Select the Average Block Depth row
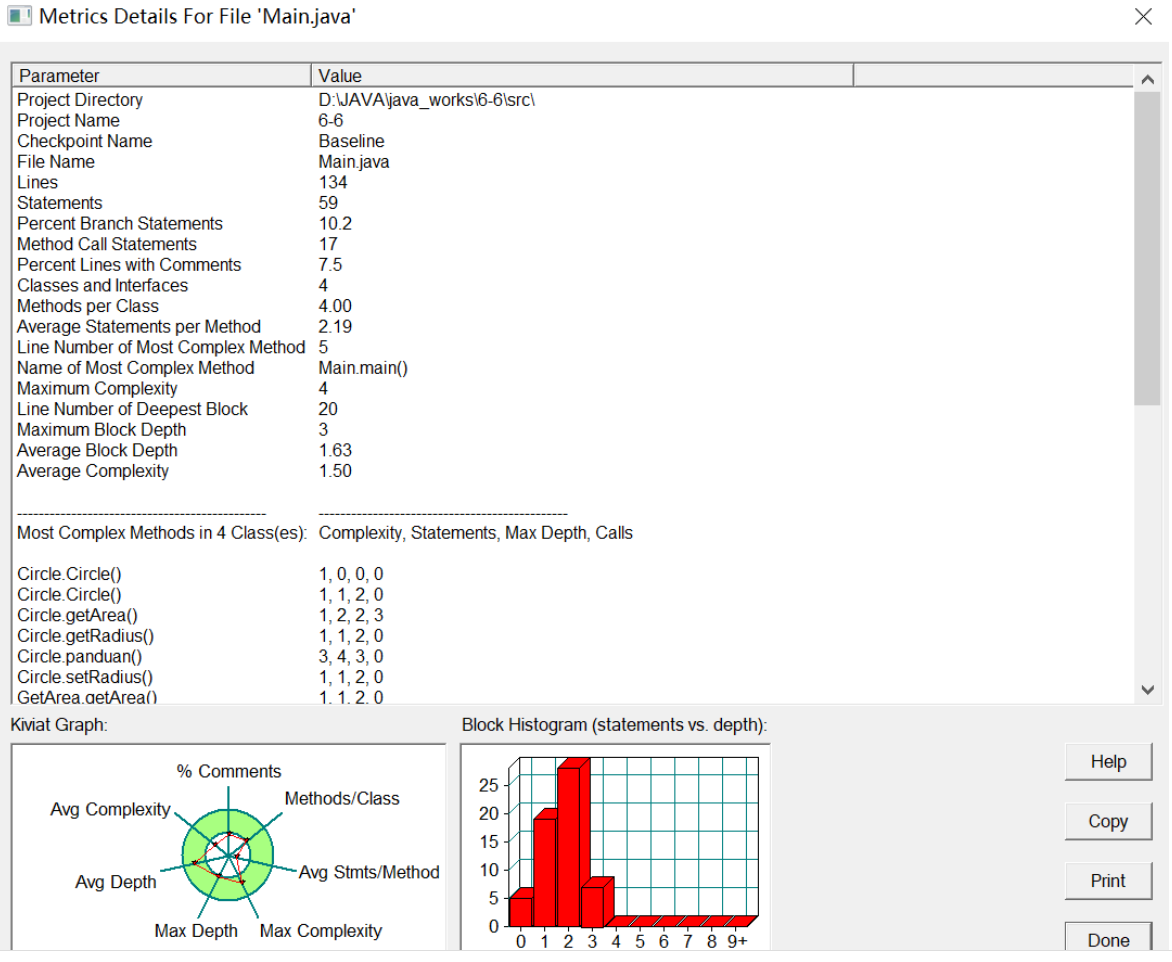Viewport: 1172px width, 962px height. (573, 451)
